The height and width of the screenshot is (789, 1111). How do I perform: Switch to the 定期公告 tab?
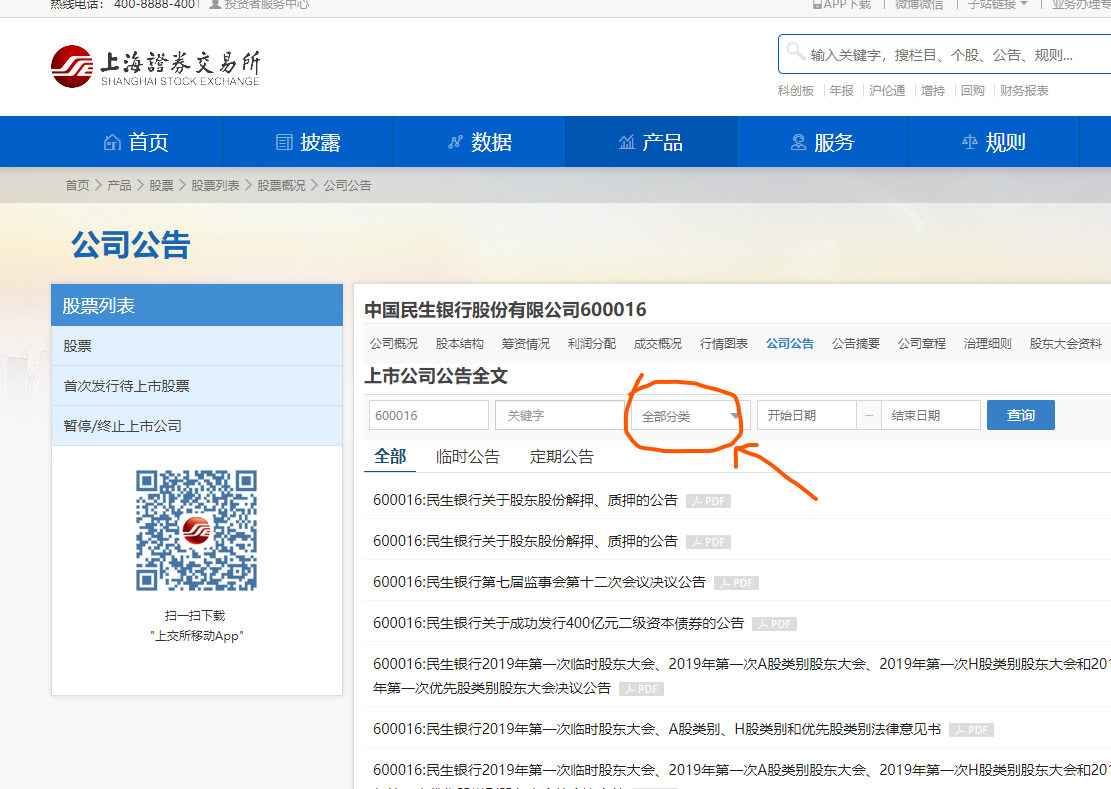click(562, 457)
